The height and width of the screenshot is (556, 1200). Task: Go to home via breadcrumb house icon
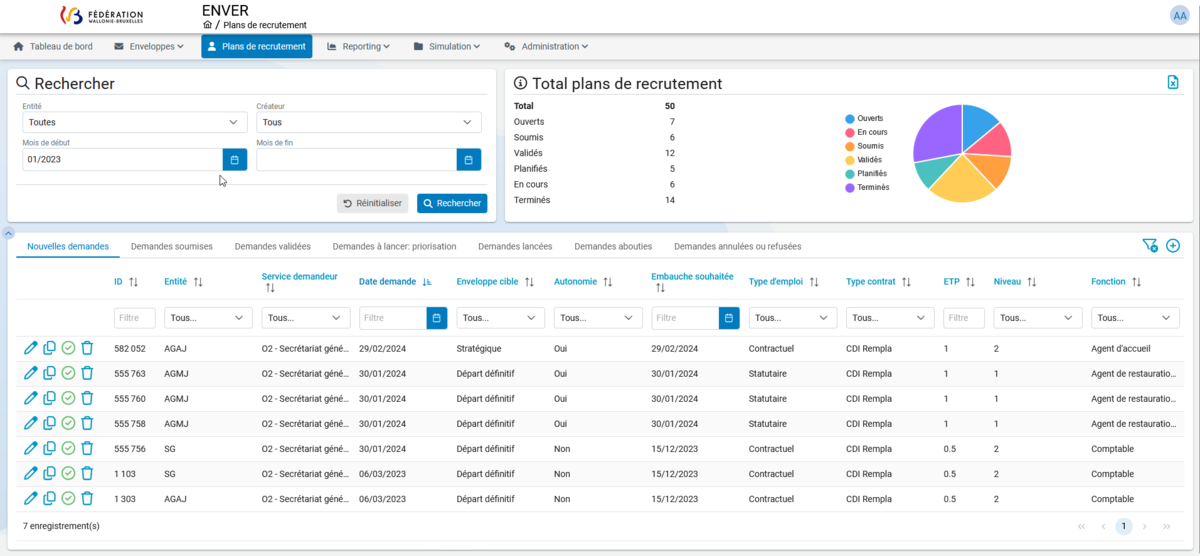[207, 25]
